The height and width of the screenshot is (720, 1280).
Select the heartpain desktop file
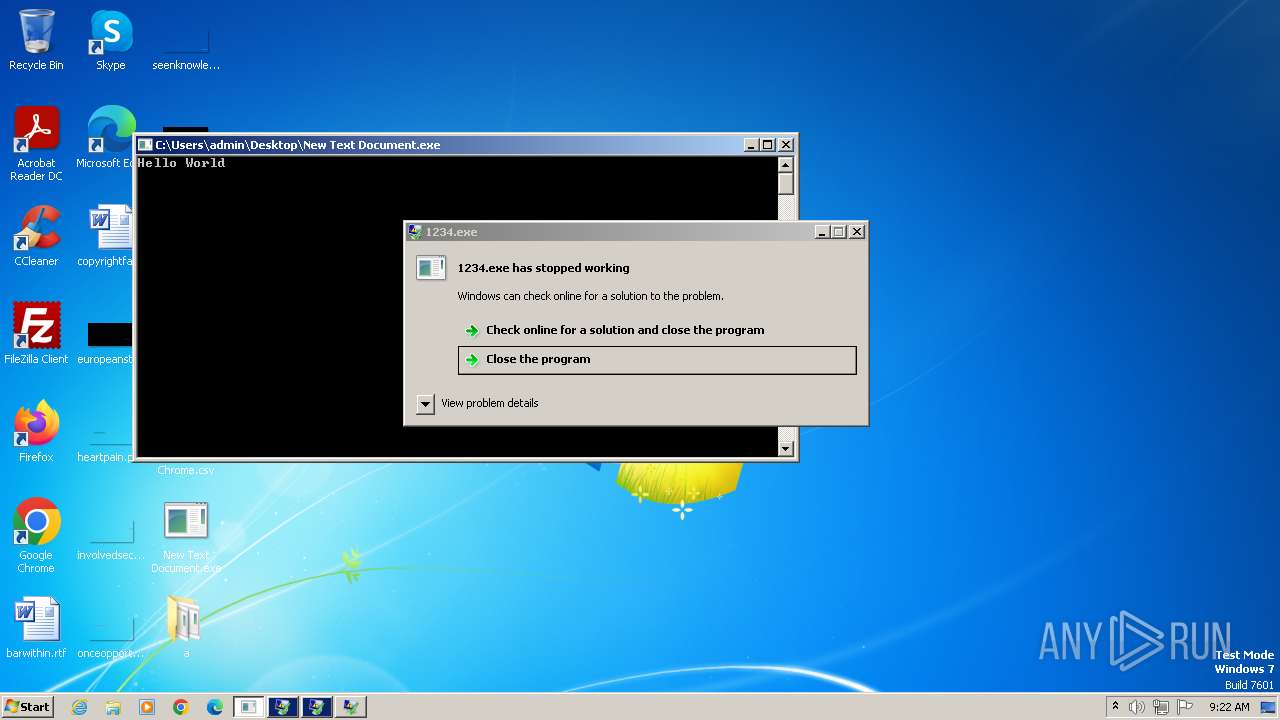click(x=106, y=443)
